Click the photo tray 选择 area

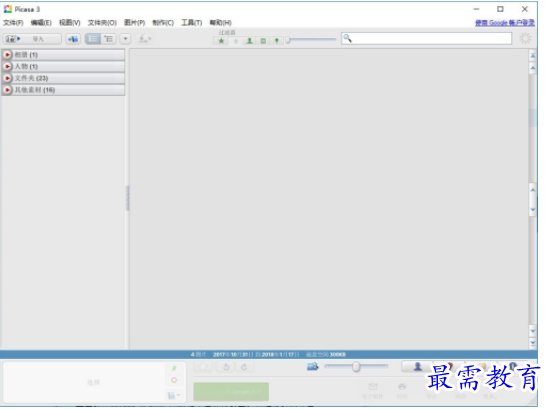tap(93, 382)
